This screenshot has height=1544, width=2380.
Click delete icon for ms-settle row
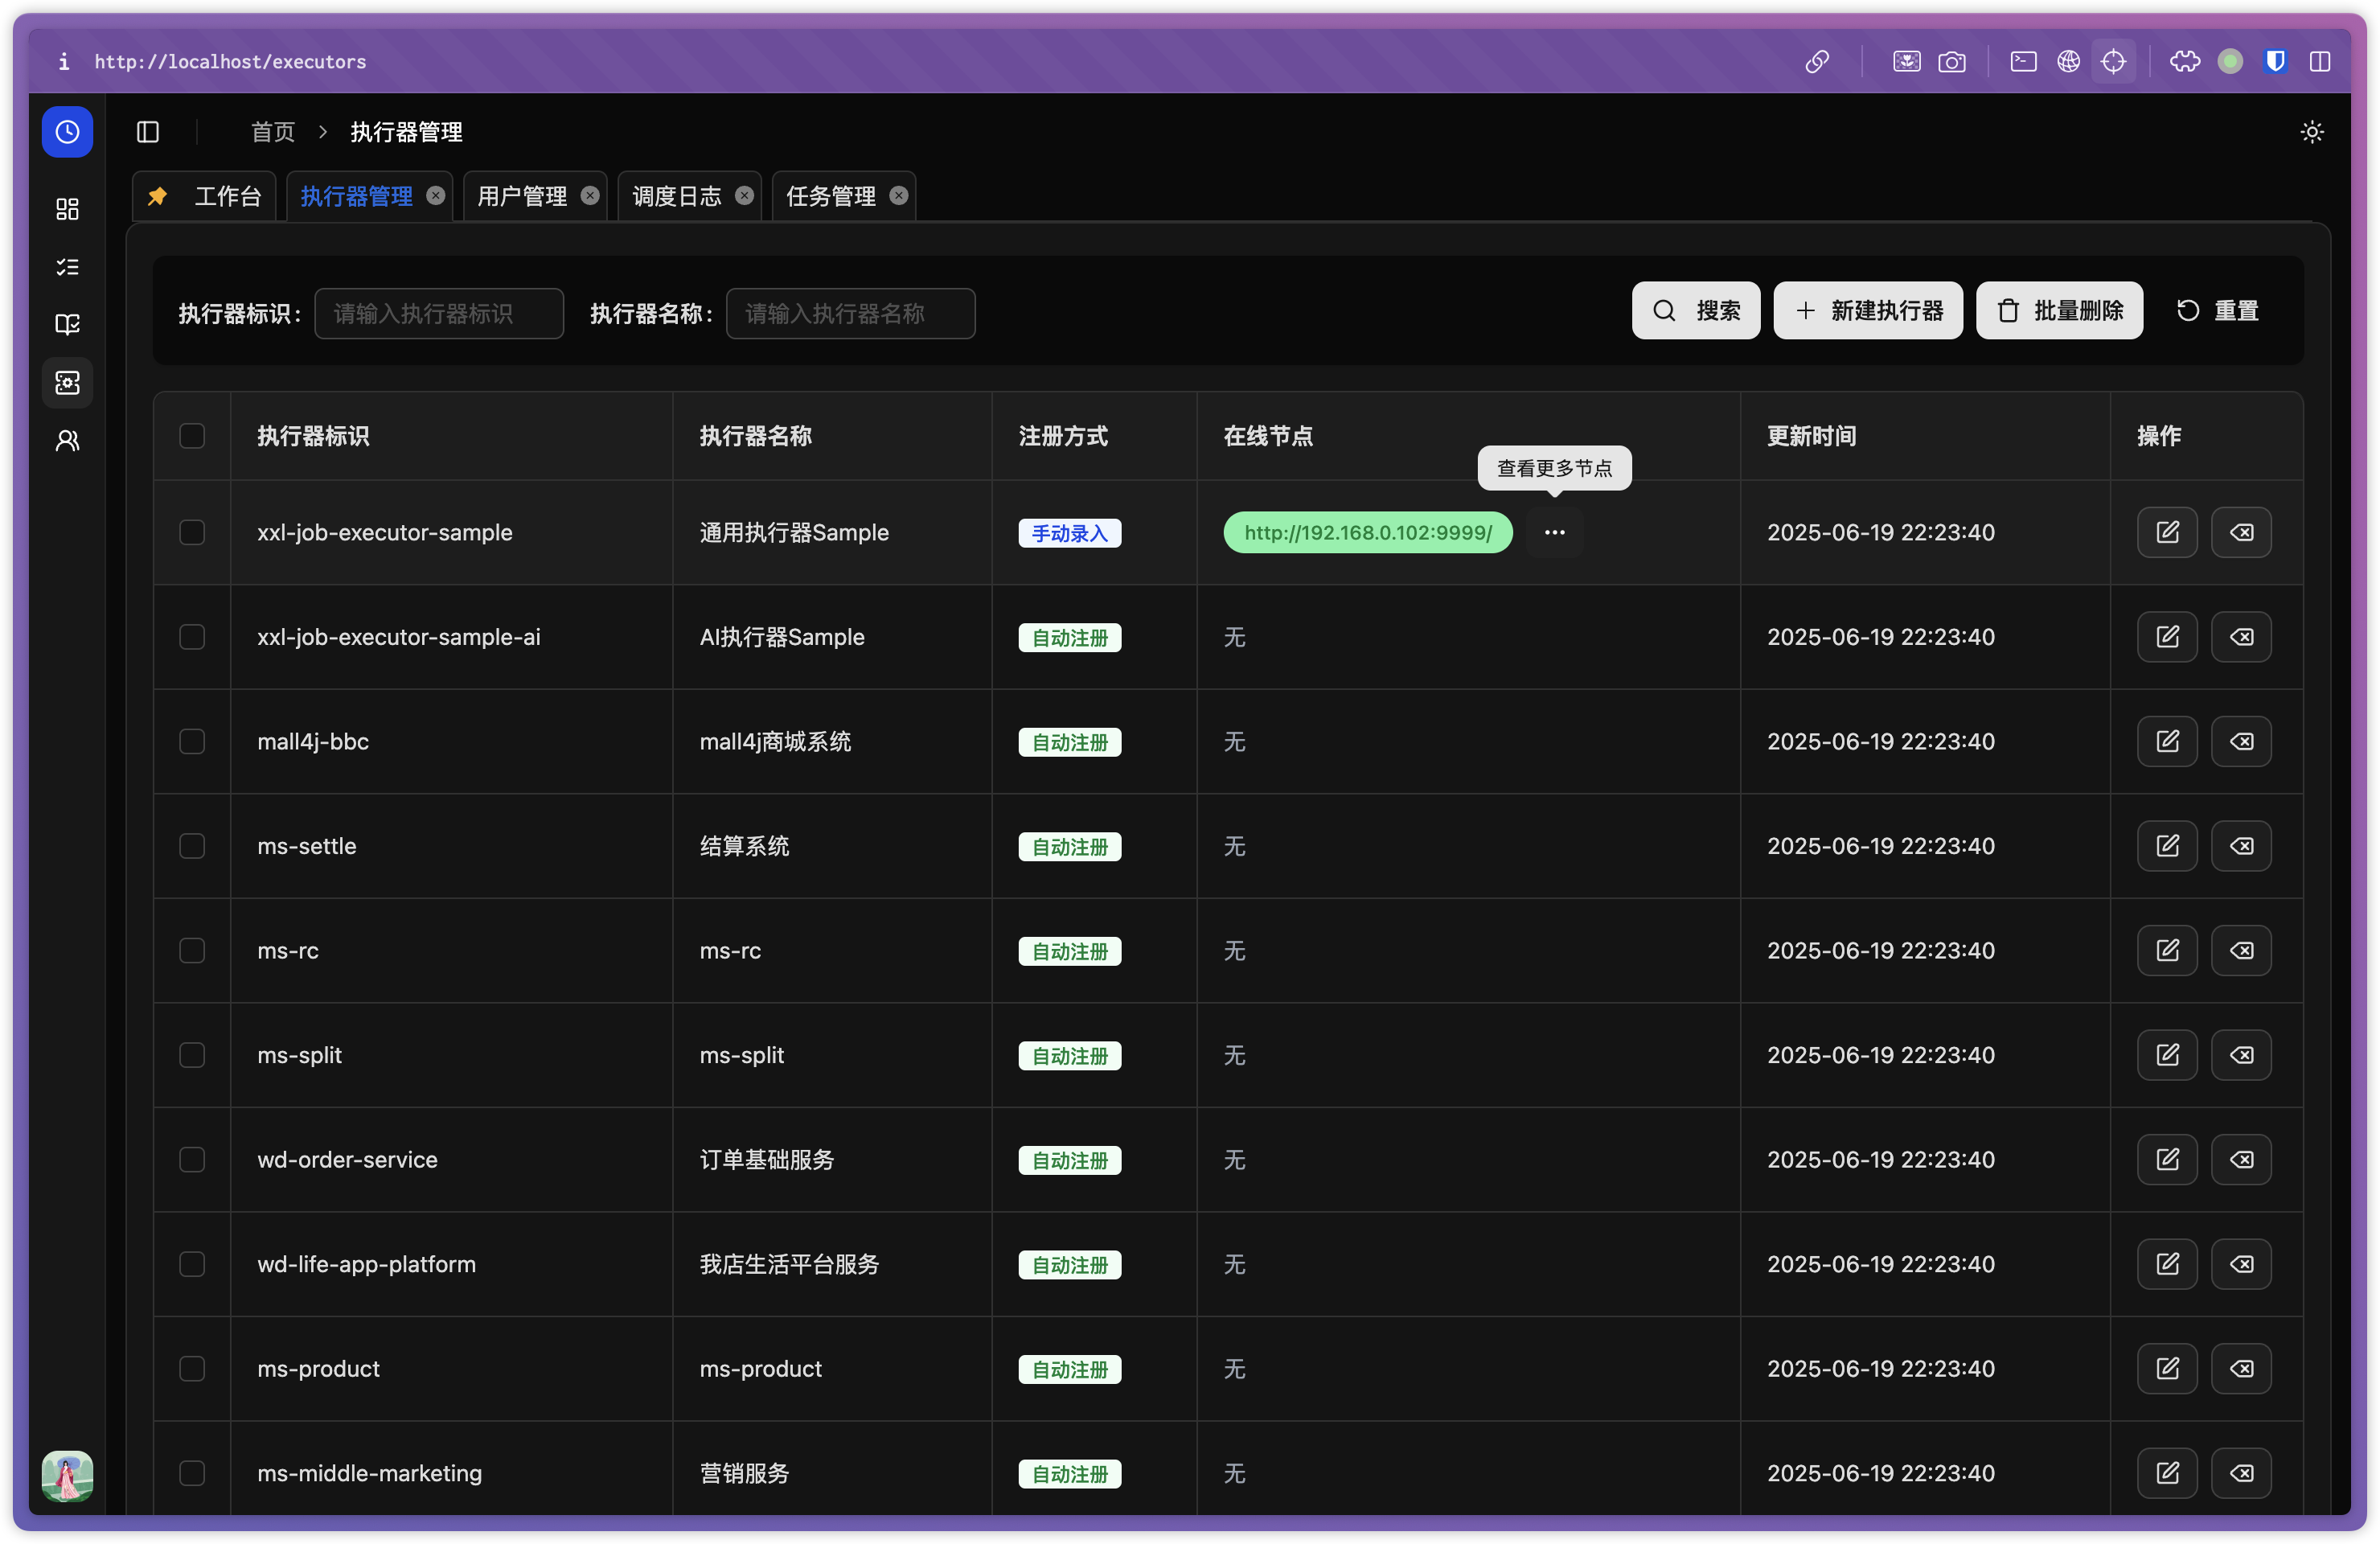coord(2240,846)
